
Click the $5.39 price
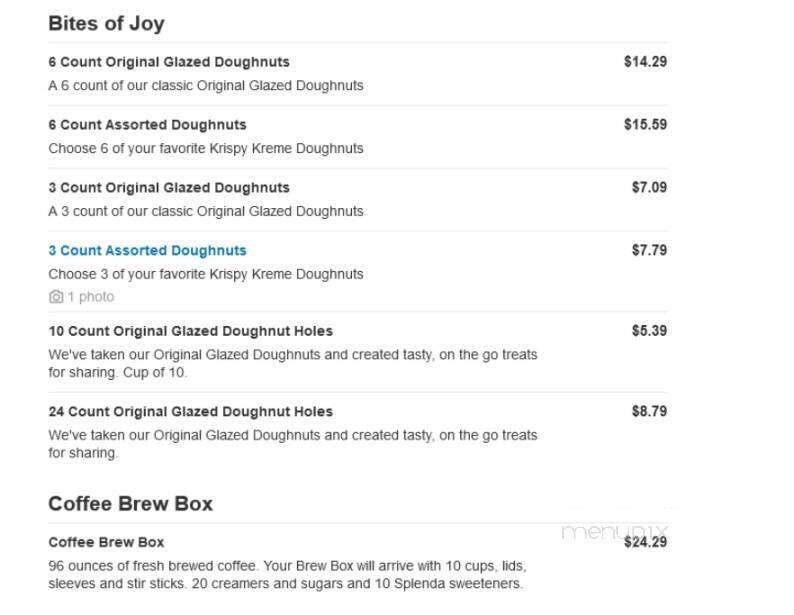[x=649, y=331]
